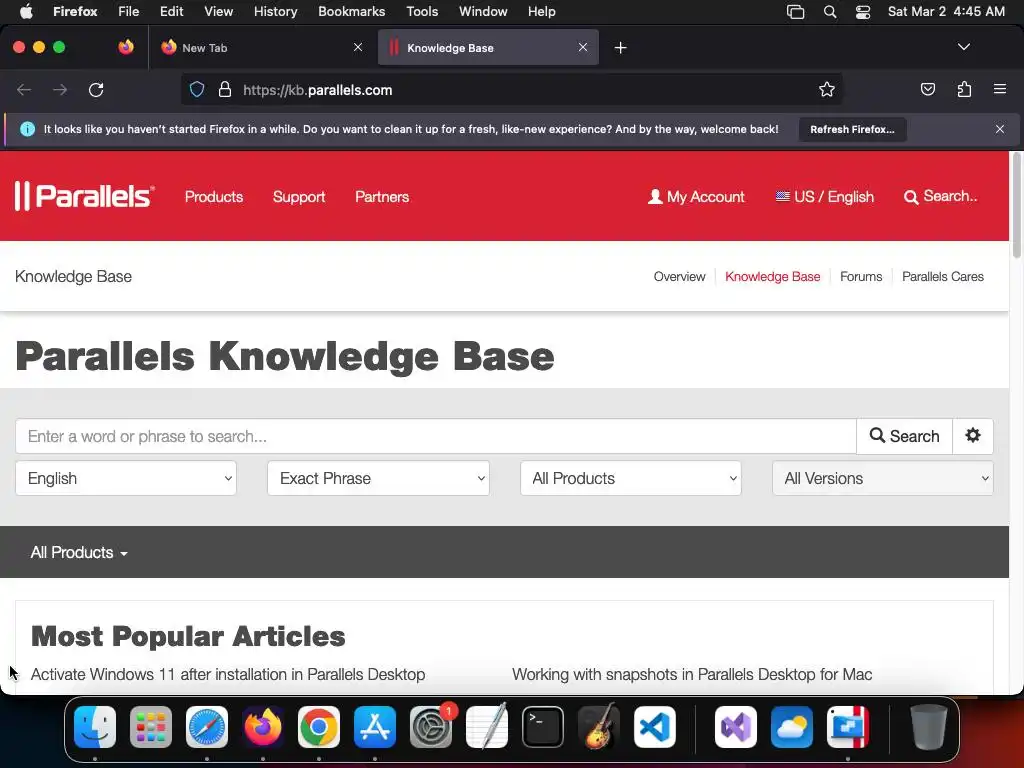Switch to the New Tab tab
Screen dimensions: 1024x768
coord(261,47)
